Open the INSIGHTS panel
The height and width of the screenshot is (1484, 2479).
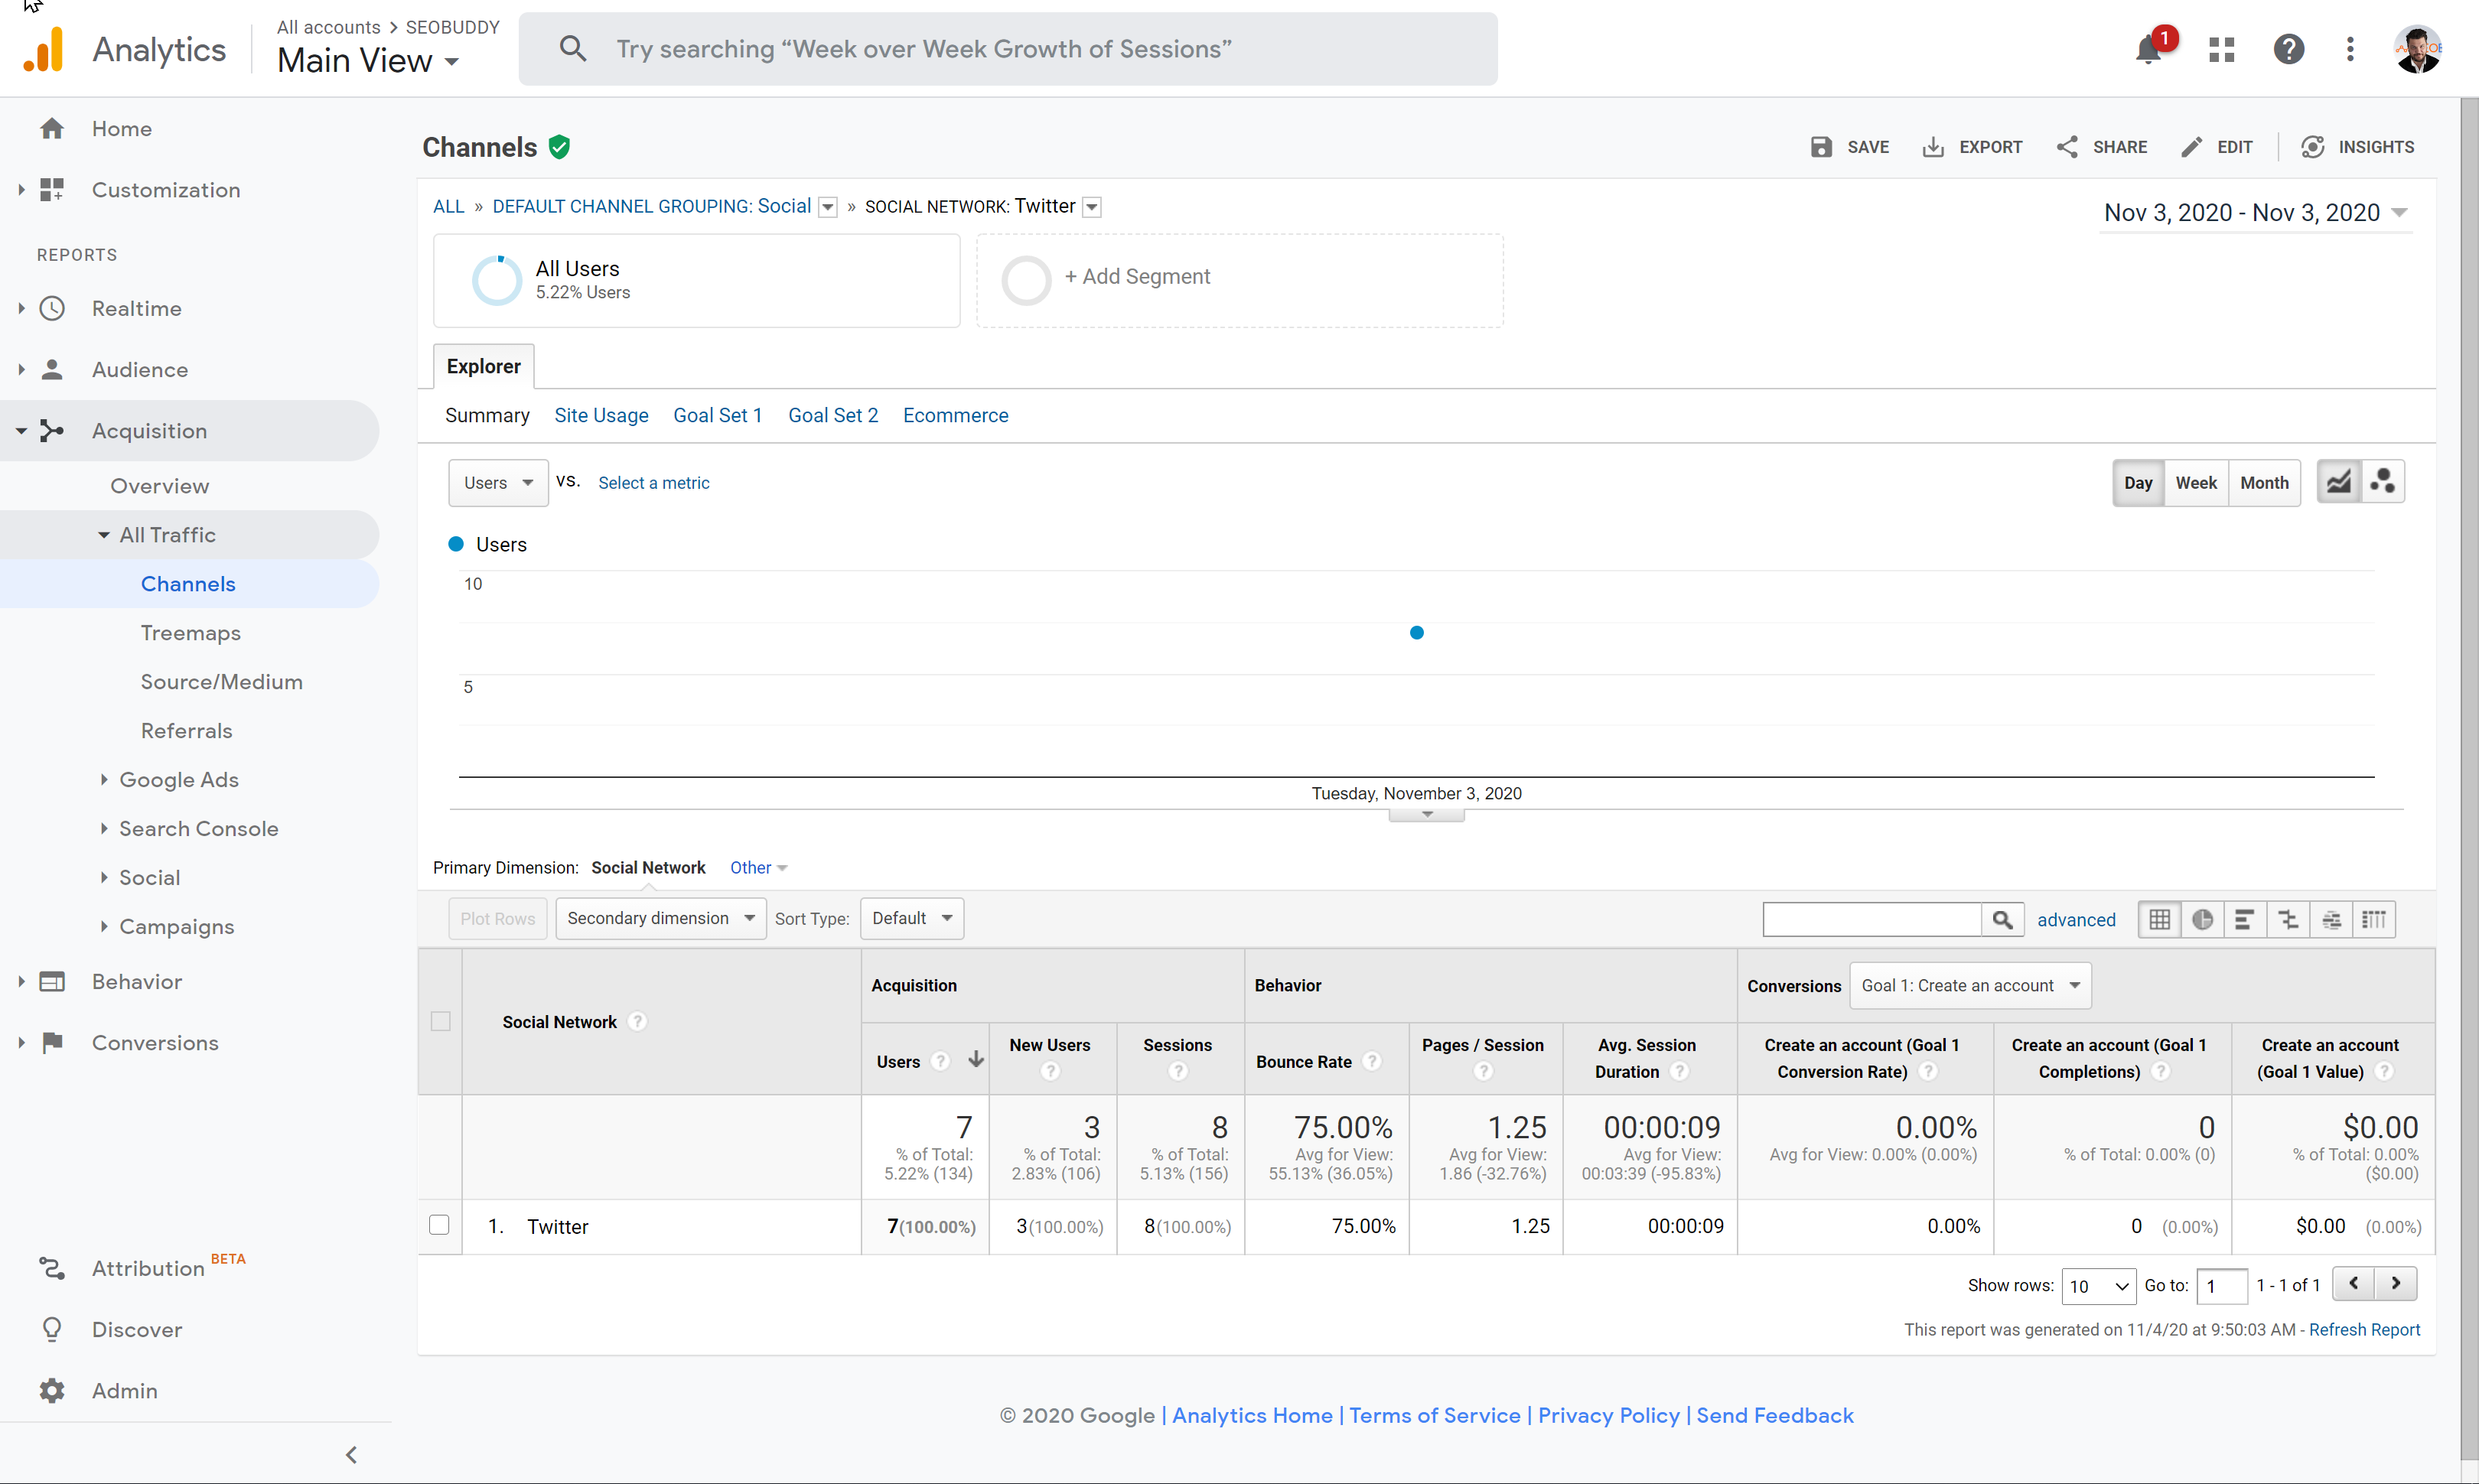coord(2357,147)
